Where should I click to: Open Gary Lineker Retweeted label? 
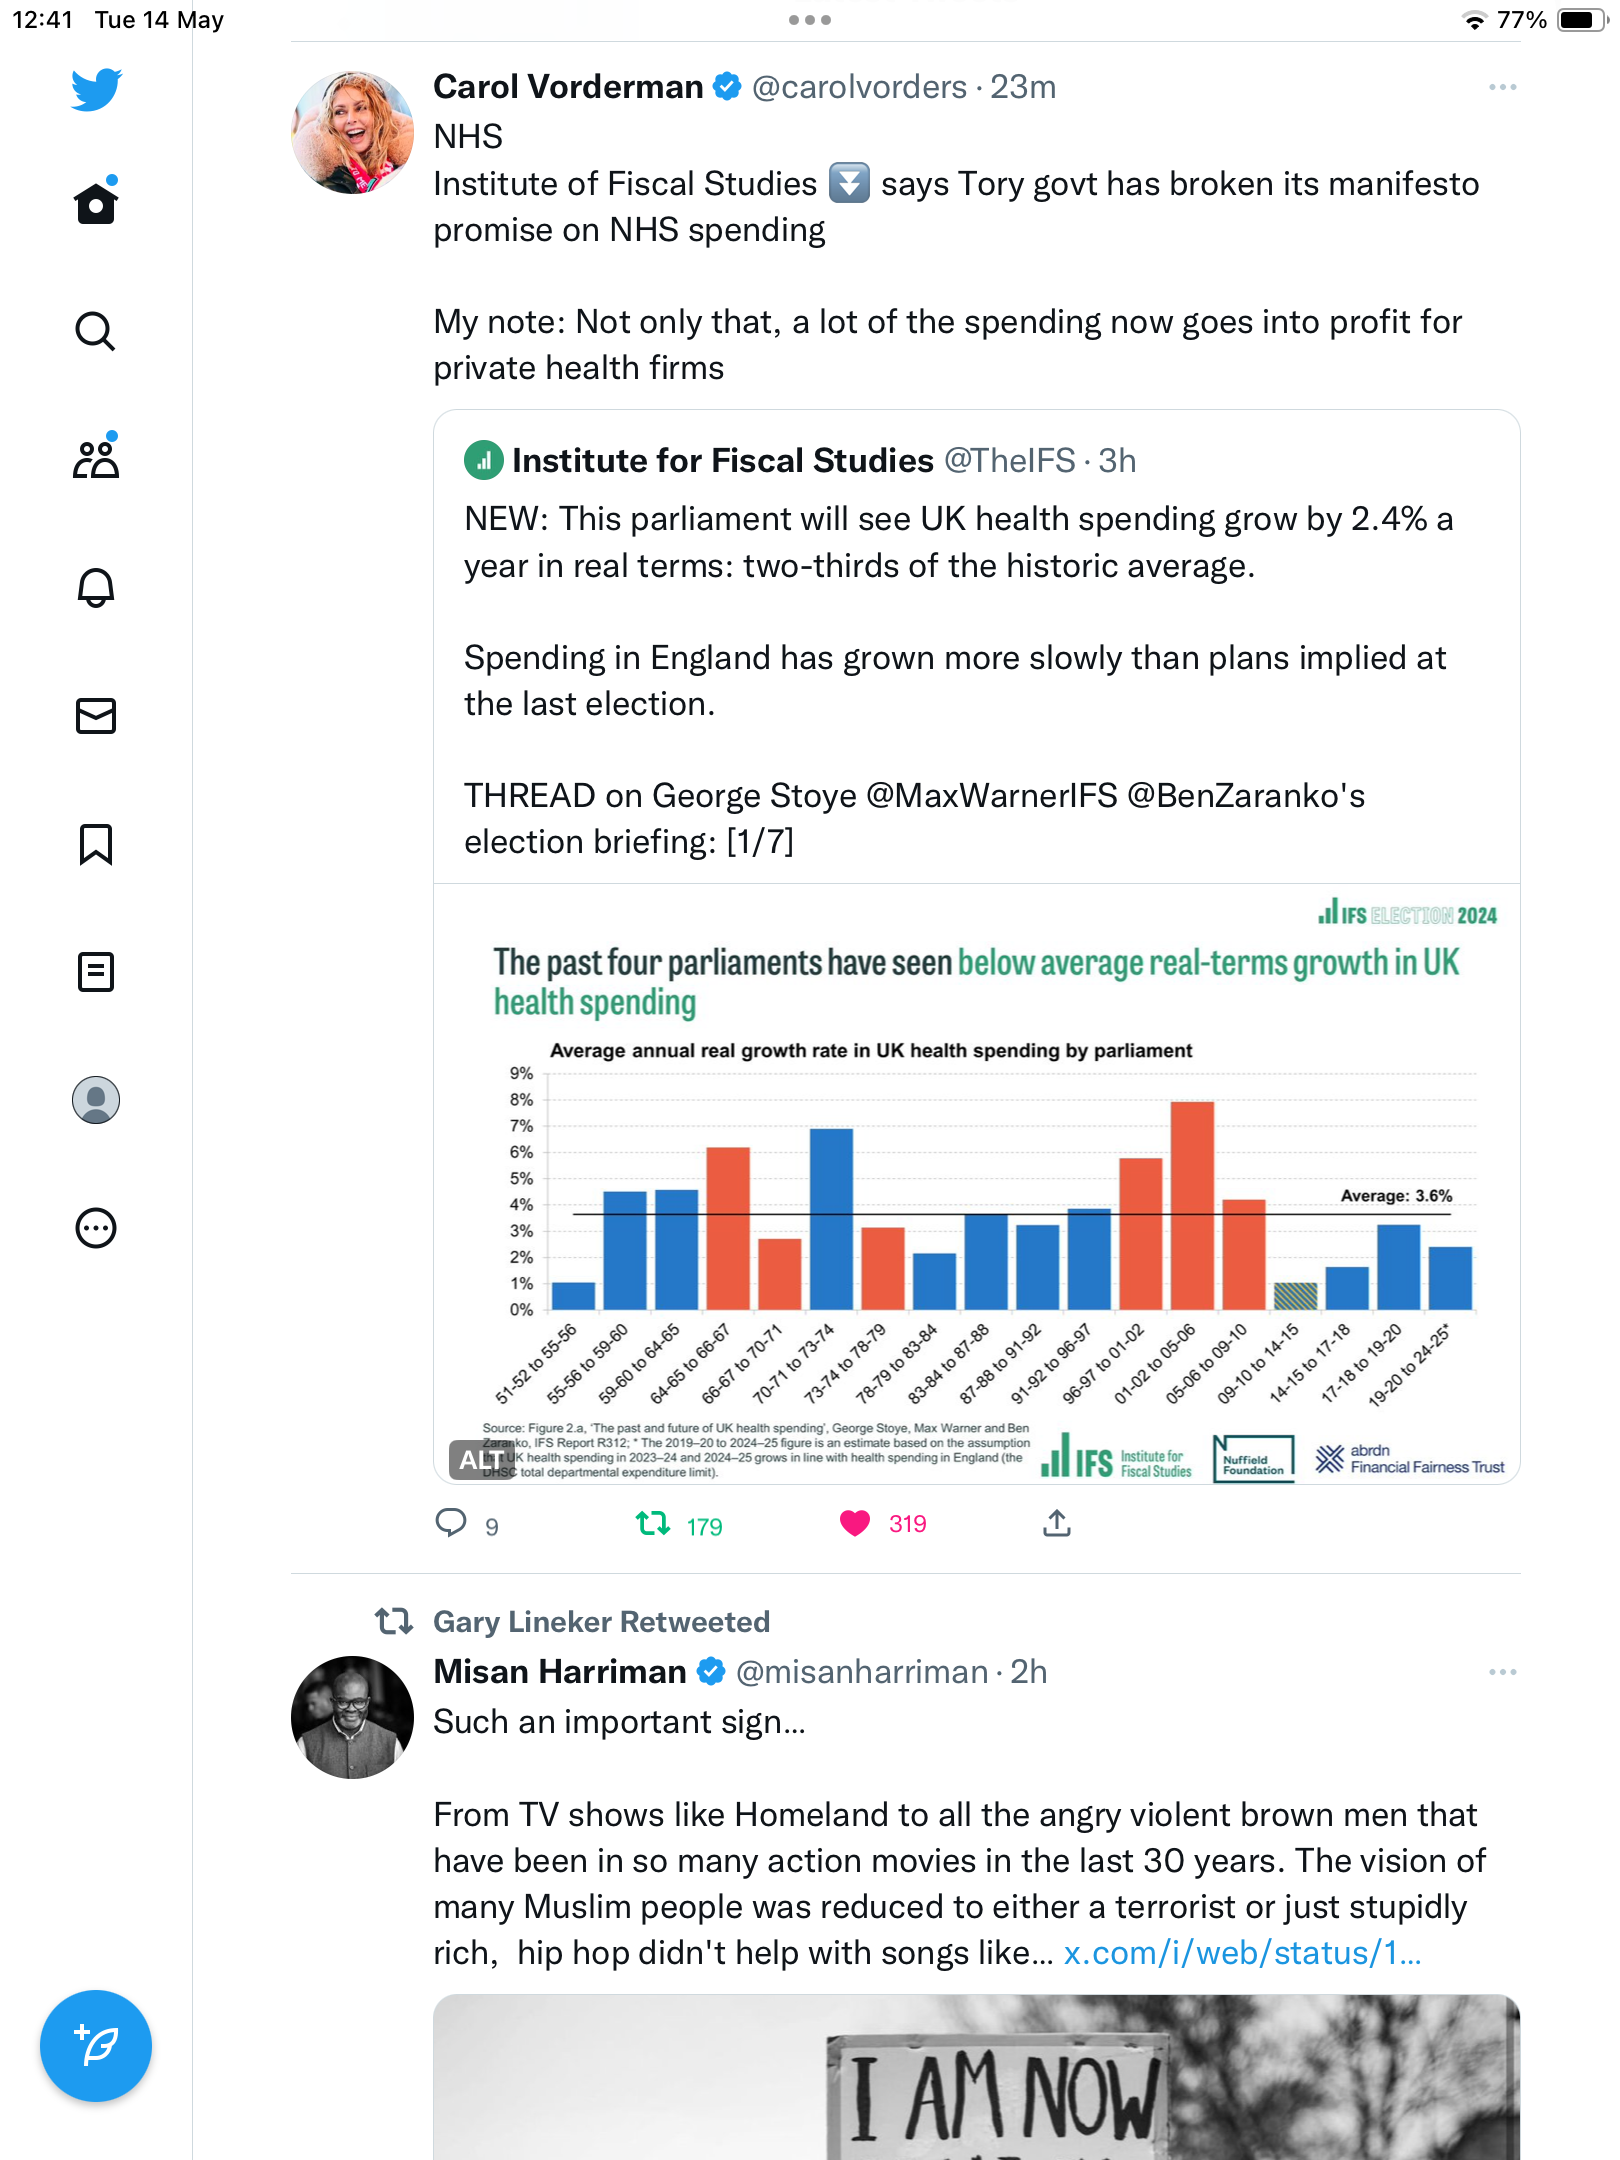tap(601, 1621)
